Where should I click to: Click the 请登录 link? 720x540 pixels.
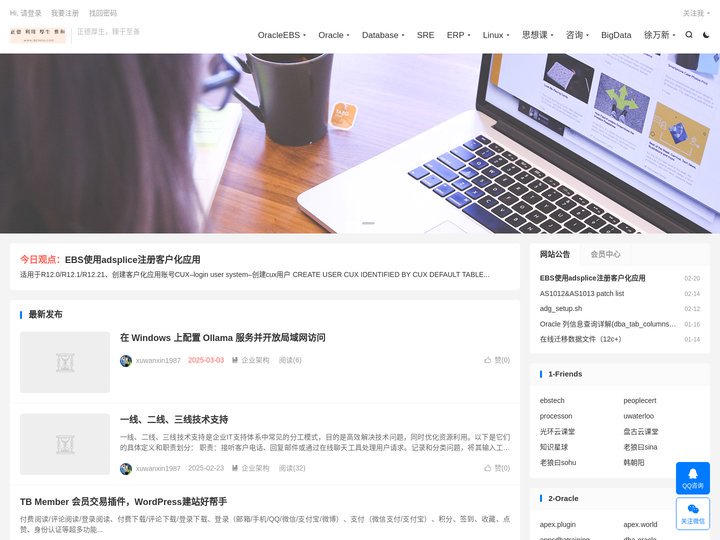click(x=31, y=13)
